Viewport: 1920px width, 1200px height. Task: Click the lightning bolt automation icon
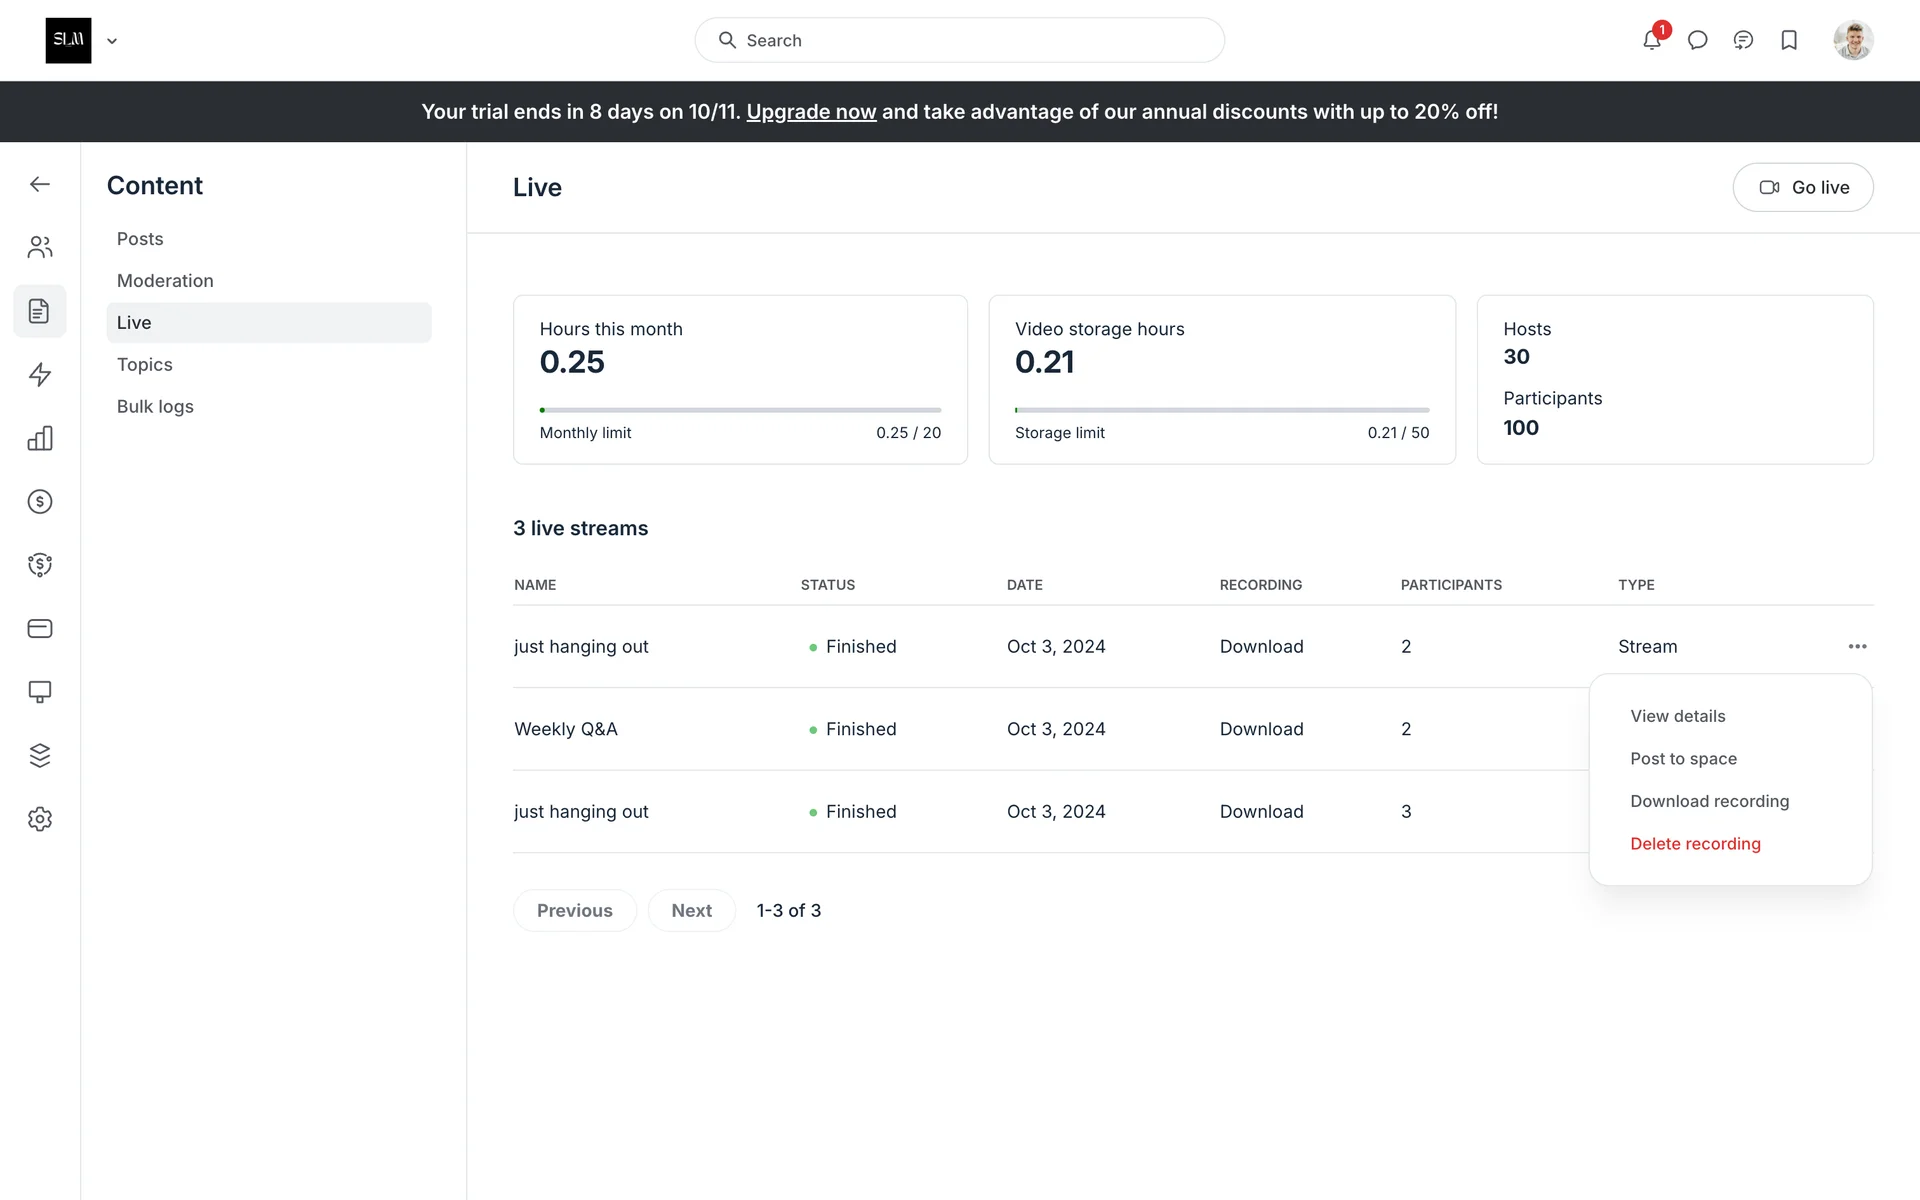[40, 375]
